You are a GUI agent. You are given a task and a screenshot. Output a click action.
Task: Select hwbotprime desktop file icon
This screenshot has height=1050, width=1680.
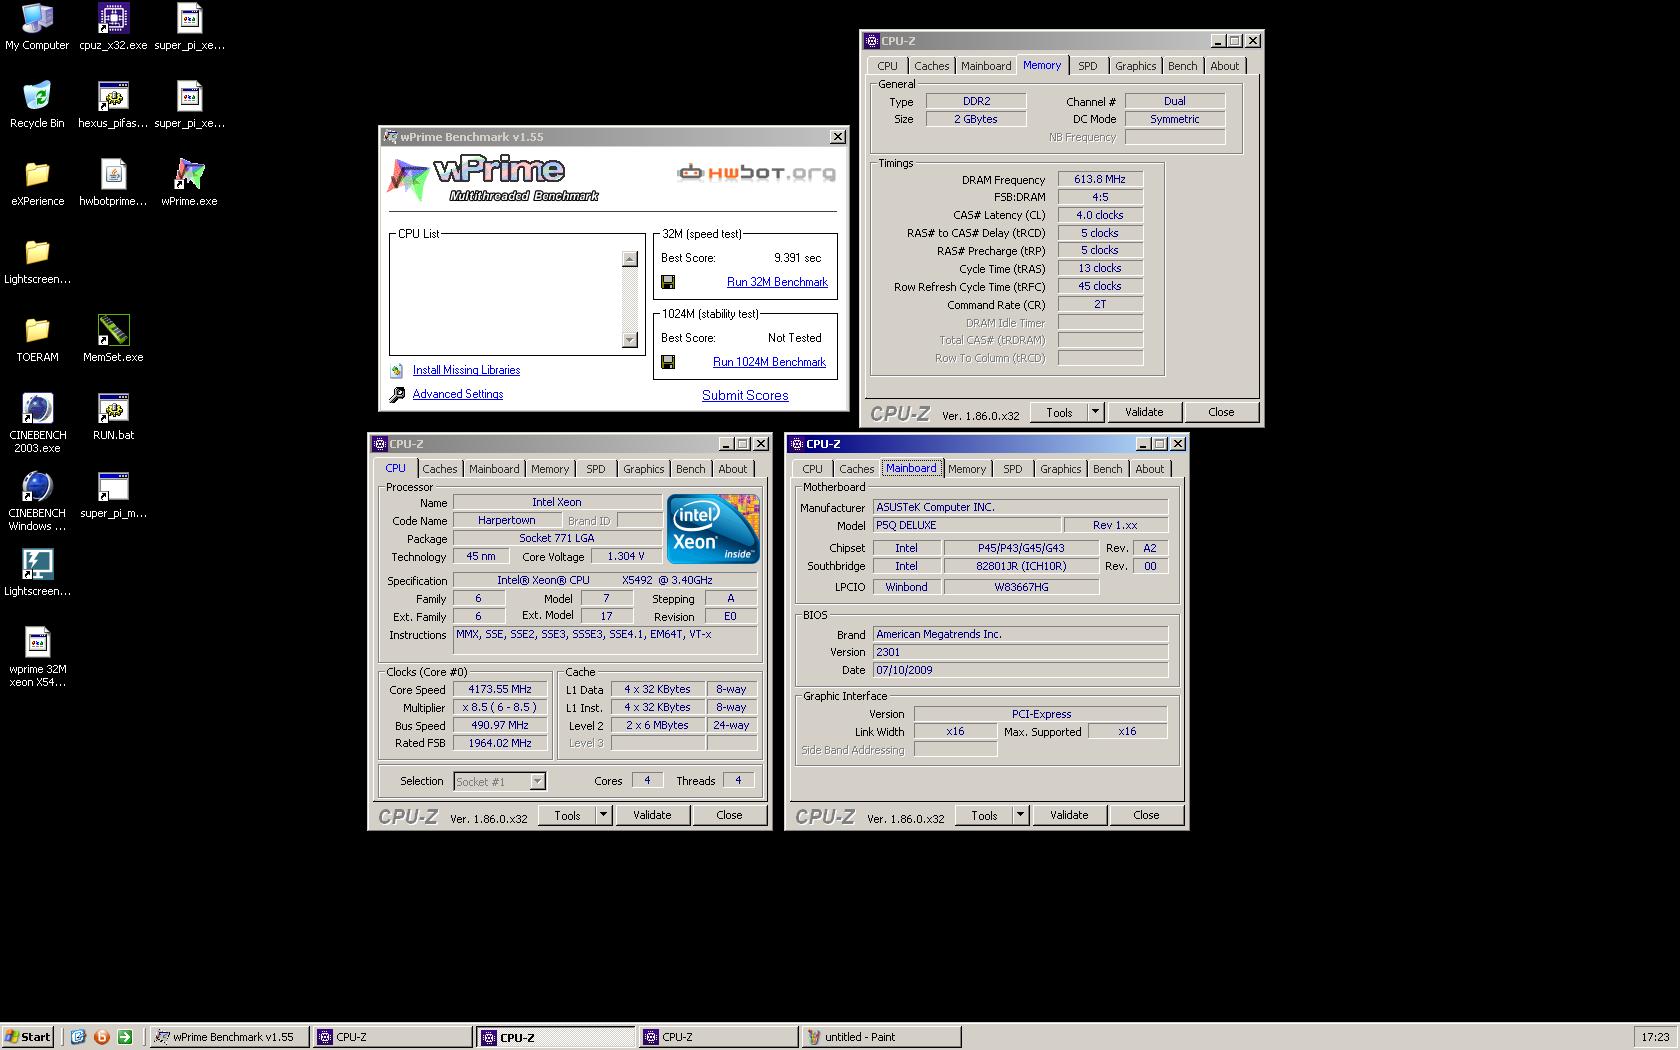click(x=113, y=174)
